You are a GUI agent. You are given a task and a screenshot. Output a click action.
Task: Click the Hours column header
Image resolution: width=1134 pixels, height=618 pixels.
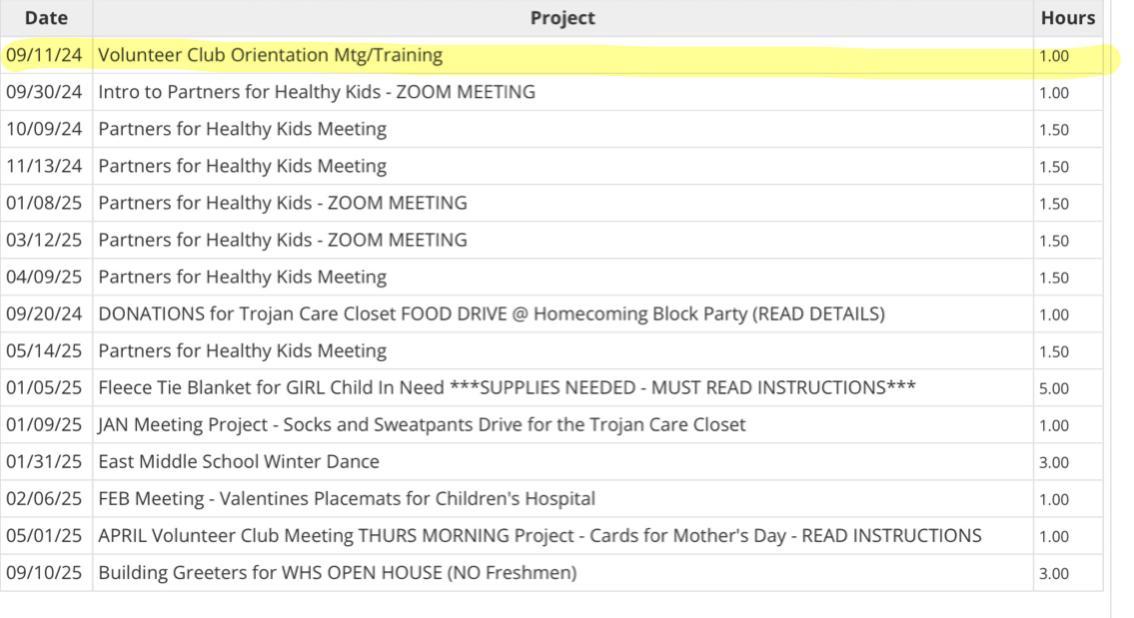pyautogui.click(x=1067, y=18)
